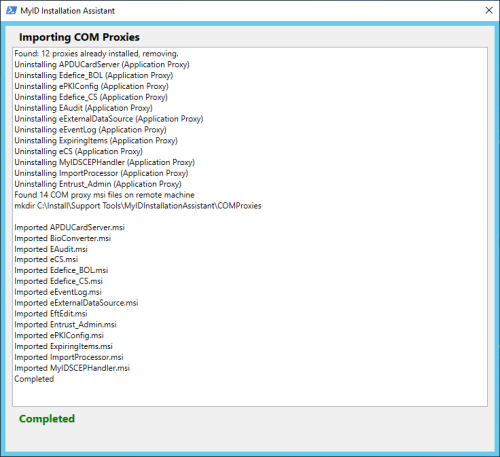Click empty area at bottom of log box
Screen dimensions: 500x457
pos(250,395)
